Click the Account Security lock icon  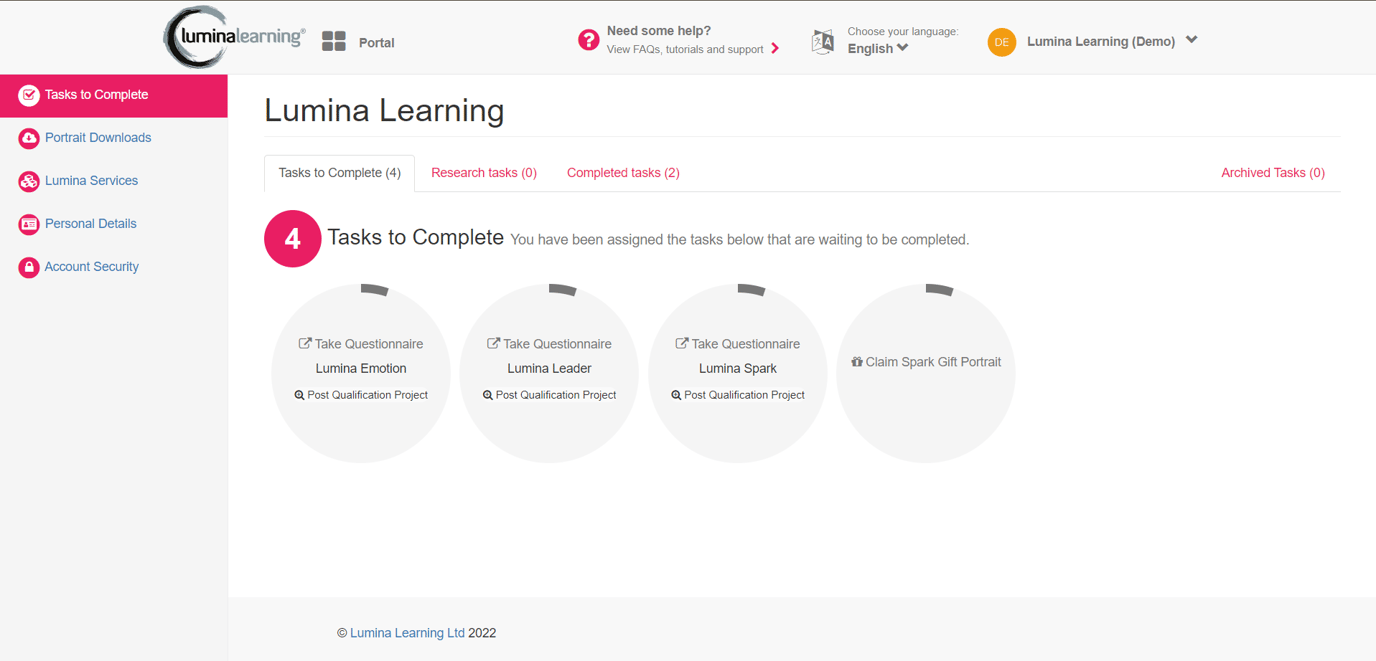pos(29,267)
